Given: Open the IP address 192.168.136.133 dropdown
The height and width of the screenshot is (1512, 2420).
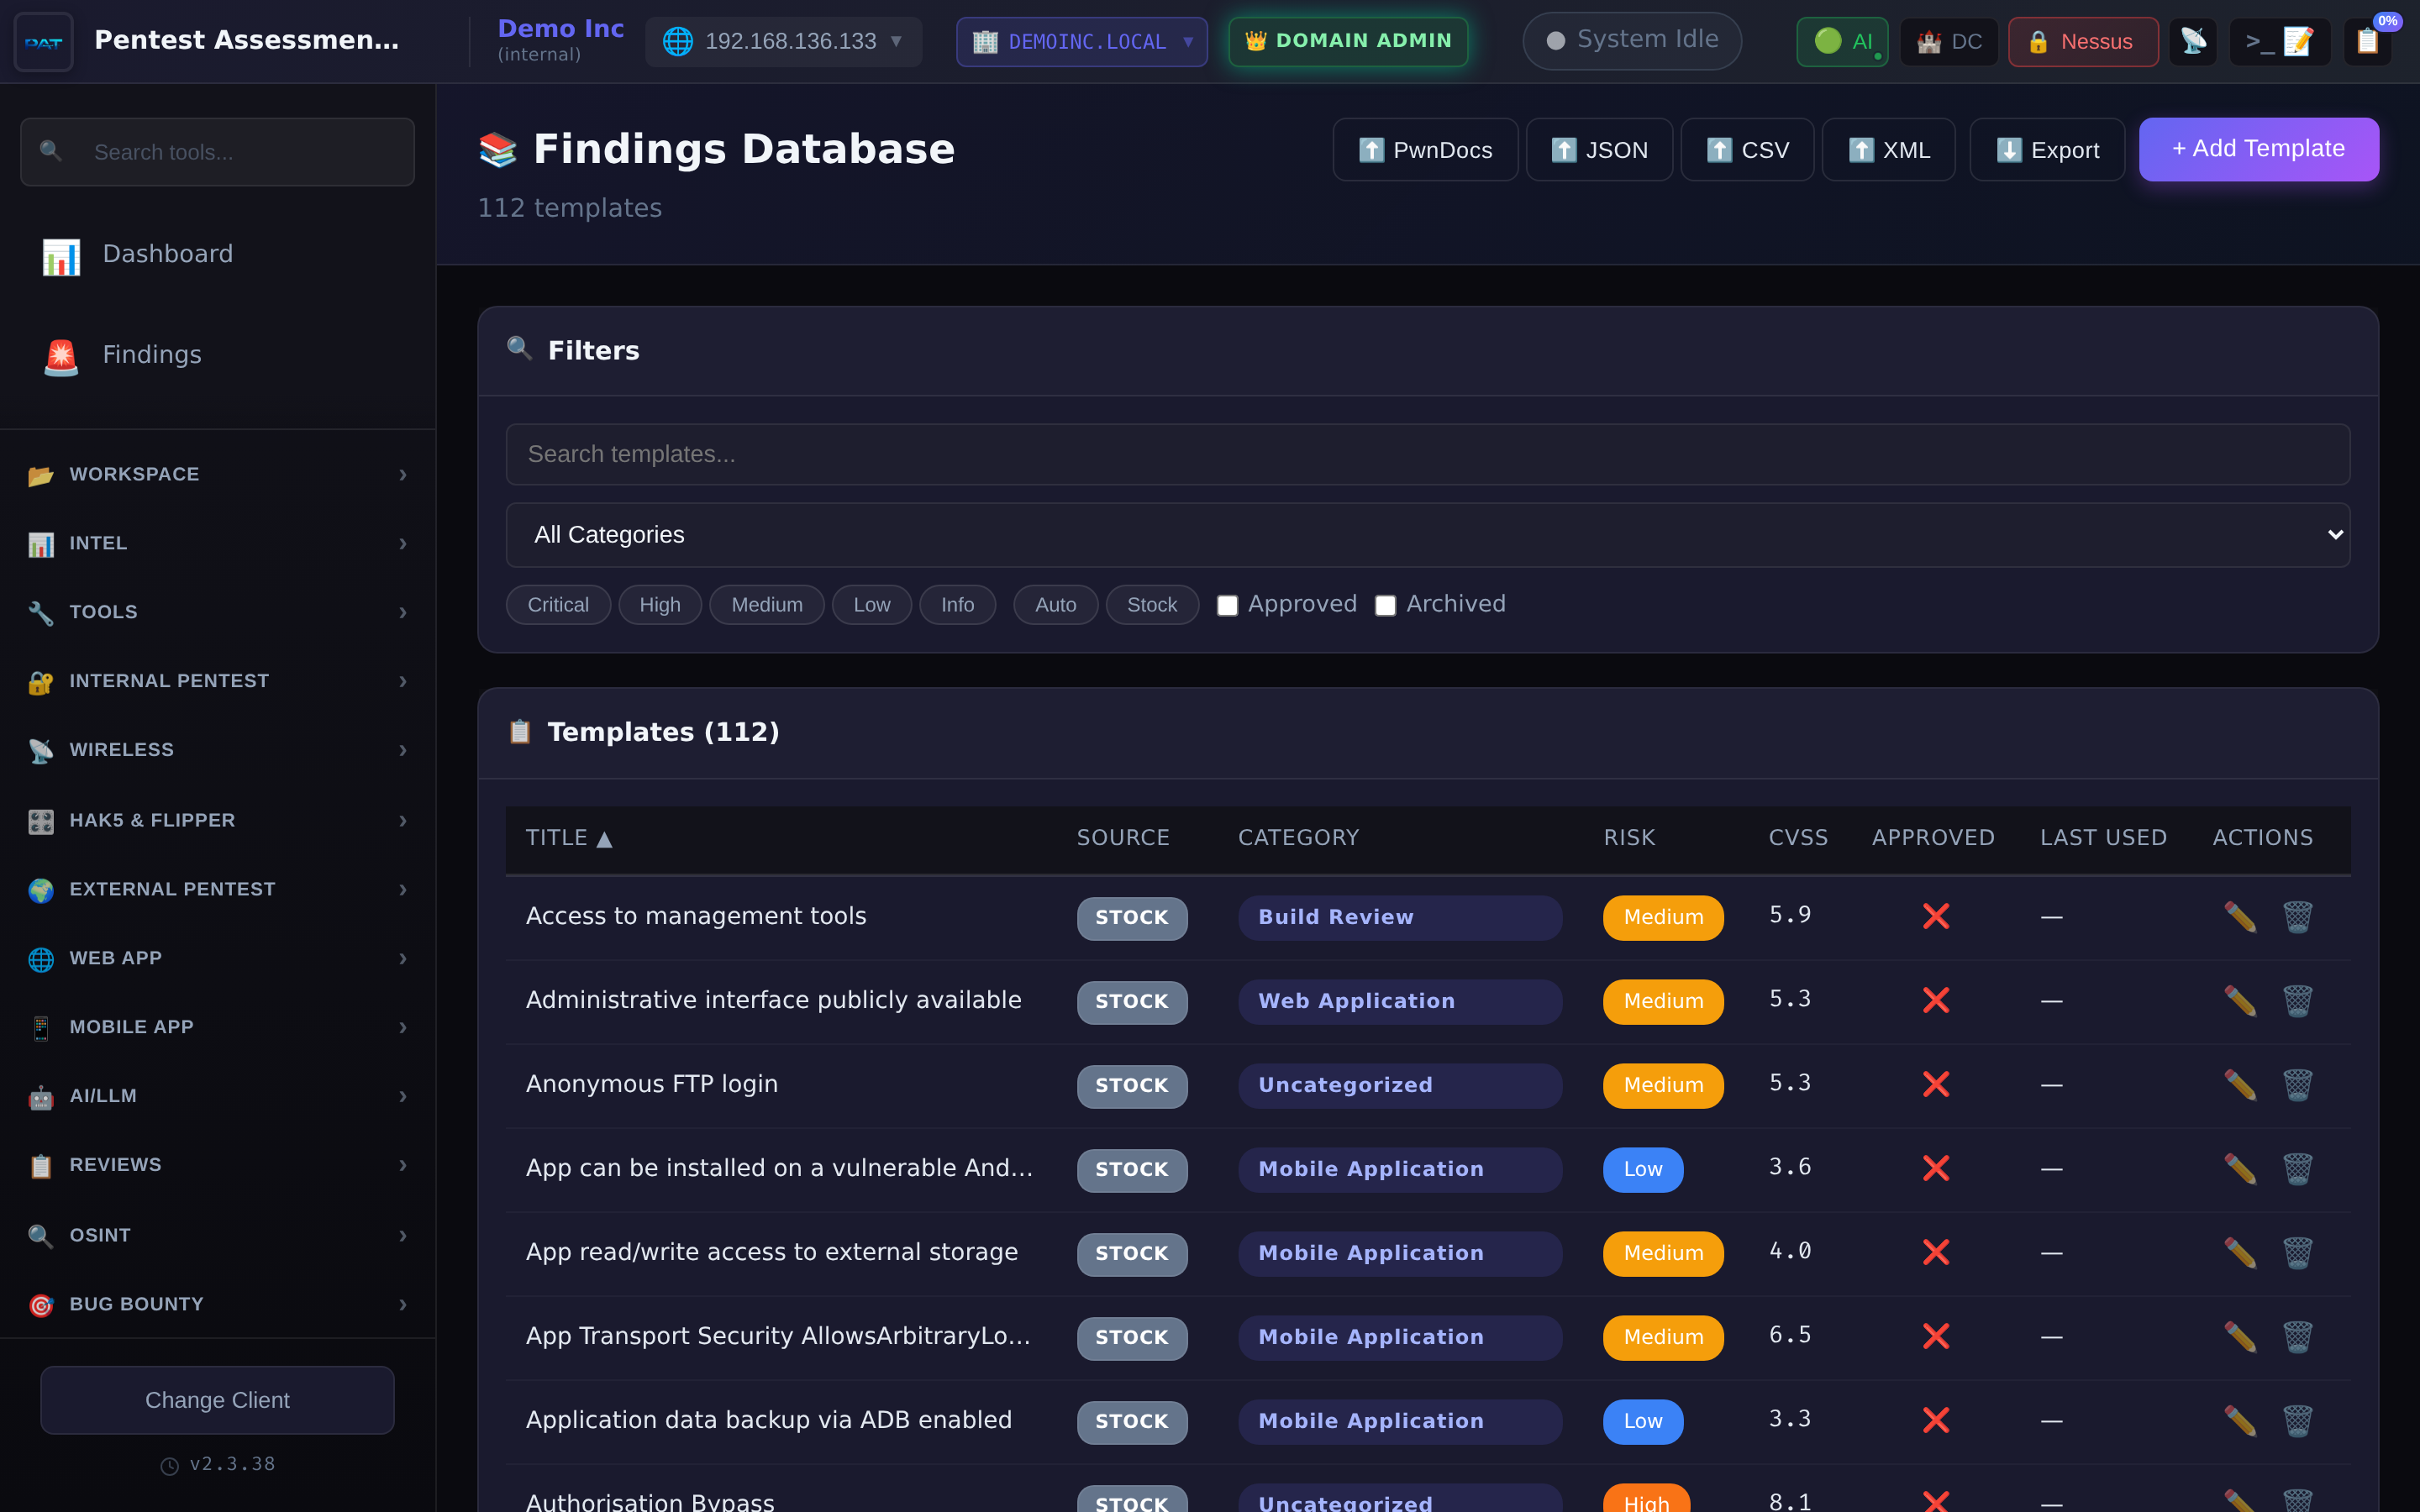Looking at the screenshot, I should point(784,41).
